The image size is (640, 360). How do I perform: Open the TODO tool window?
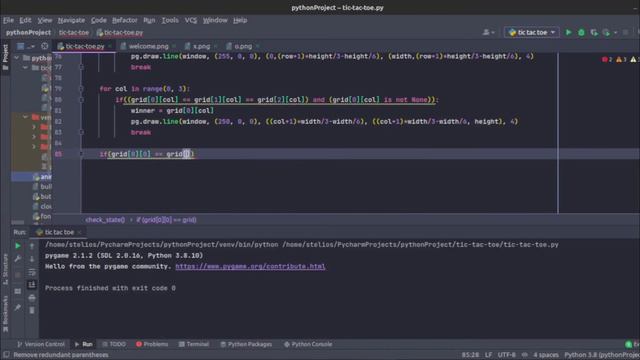coord(113,344)
